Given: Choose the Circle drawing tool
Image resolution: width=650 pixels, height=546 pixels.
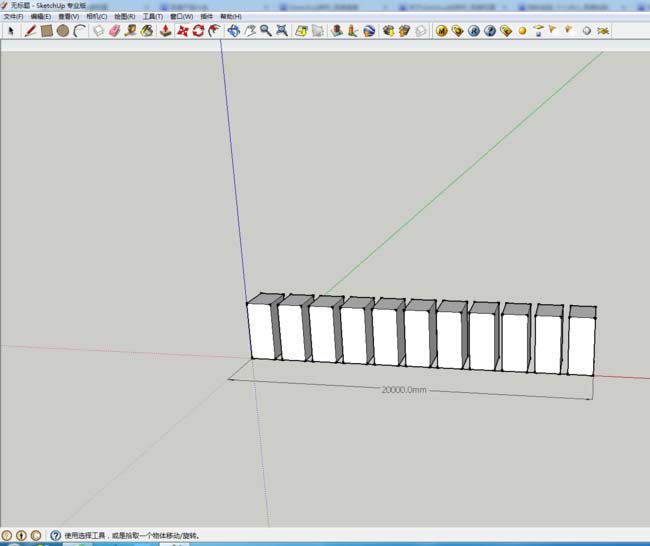Looking at the screenshot, I should pyautogui.click(x=63, y=31).
